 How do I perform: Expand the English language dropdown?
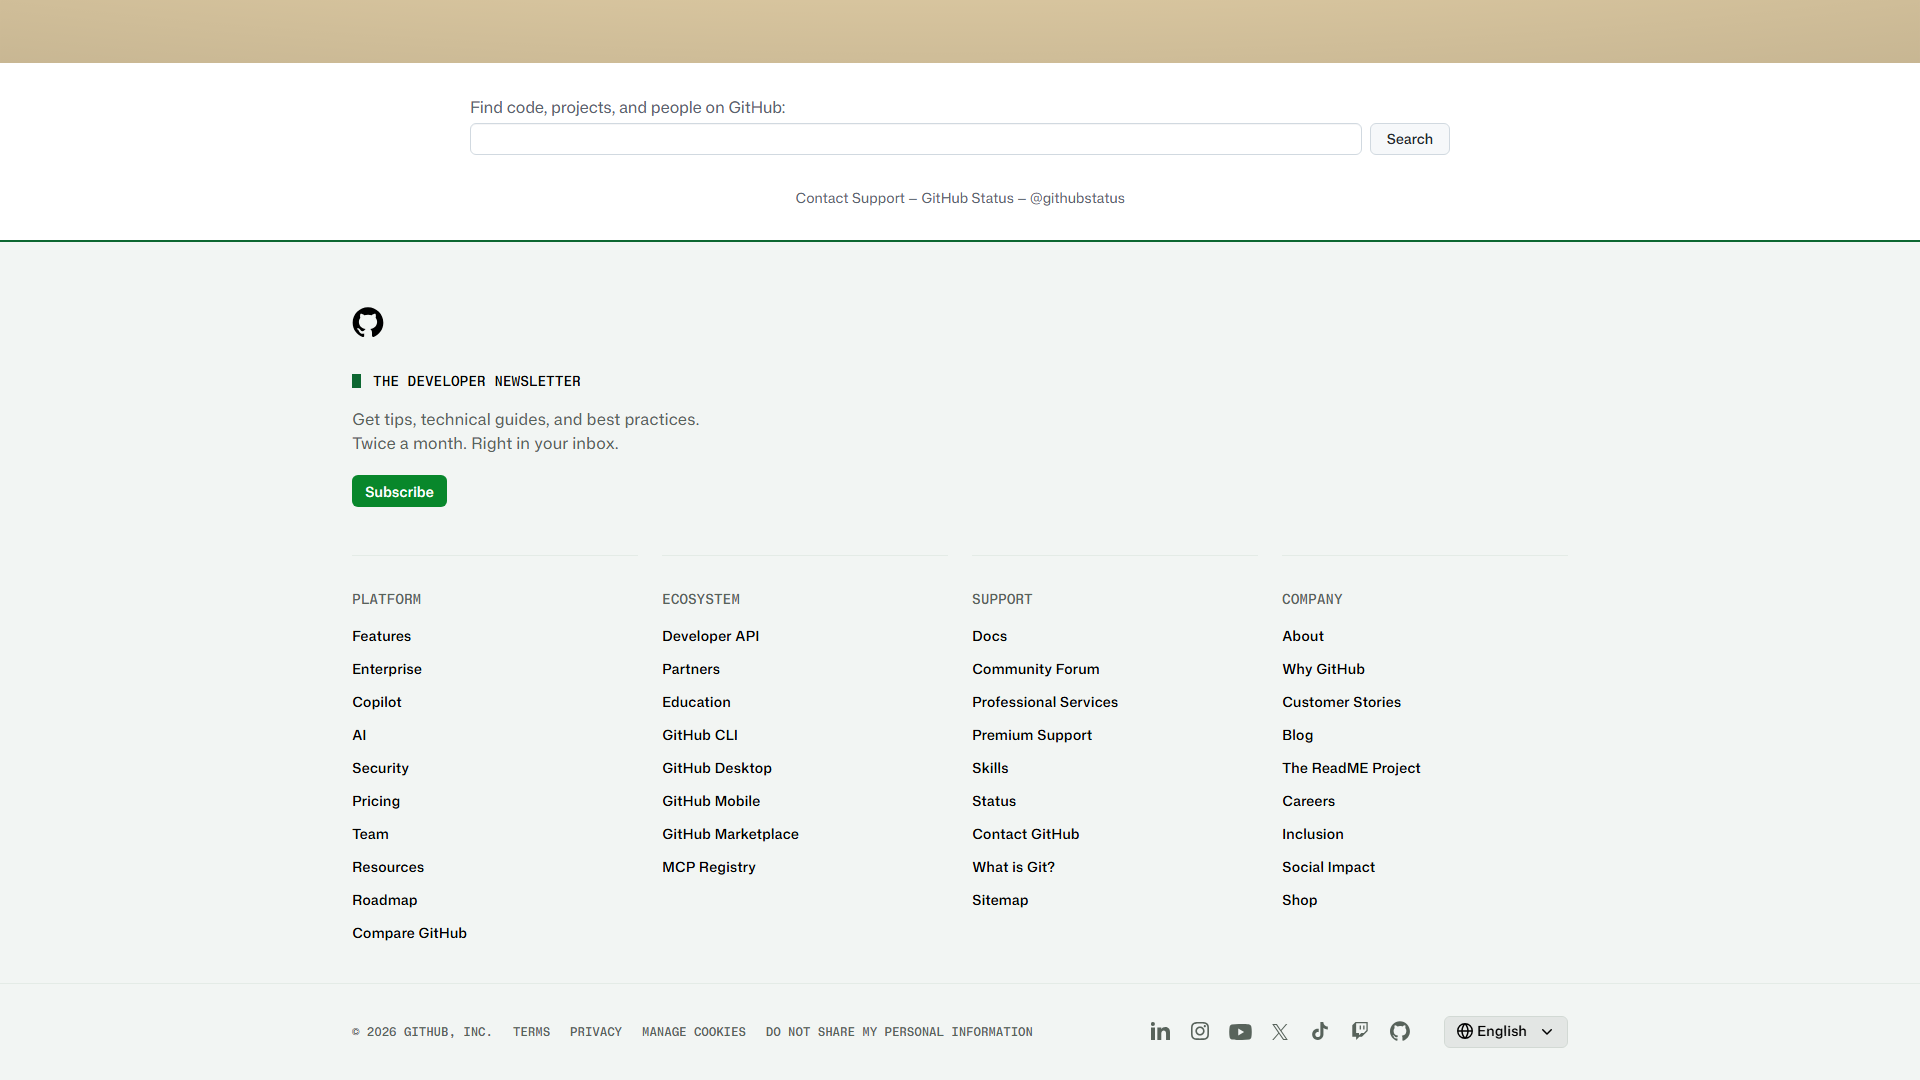coord(1505,1031)
